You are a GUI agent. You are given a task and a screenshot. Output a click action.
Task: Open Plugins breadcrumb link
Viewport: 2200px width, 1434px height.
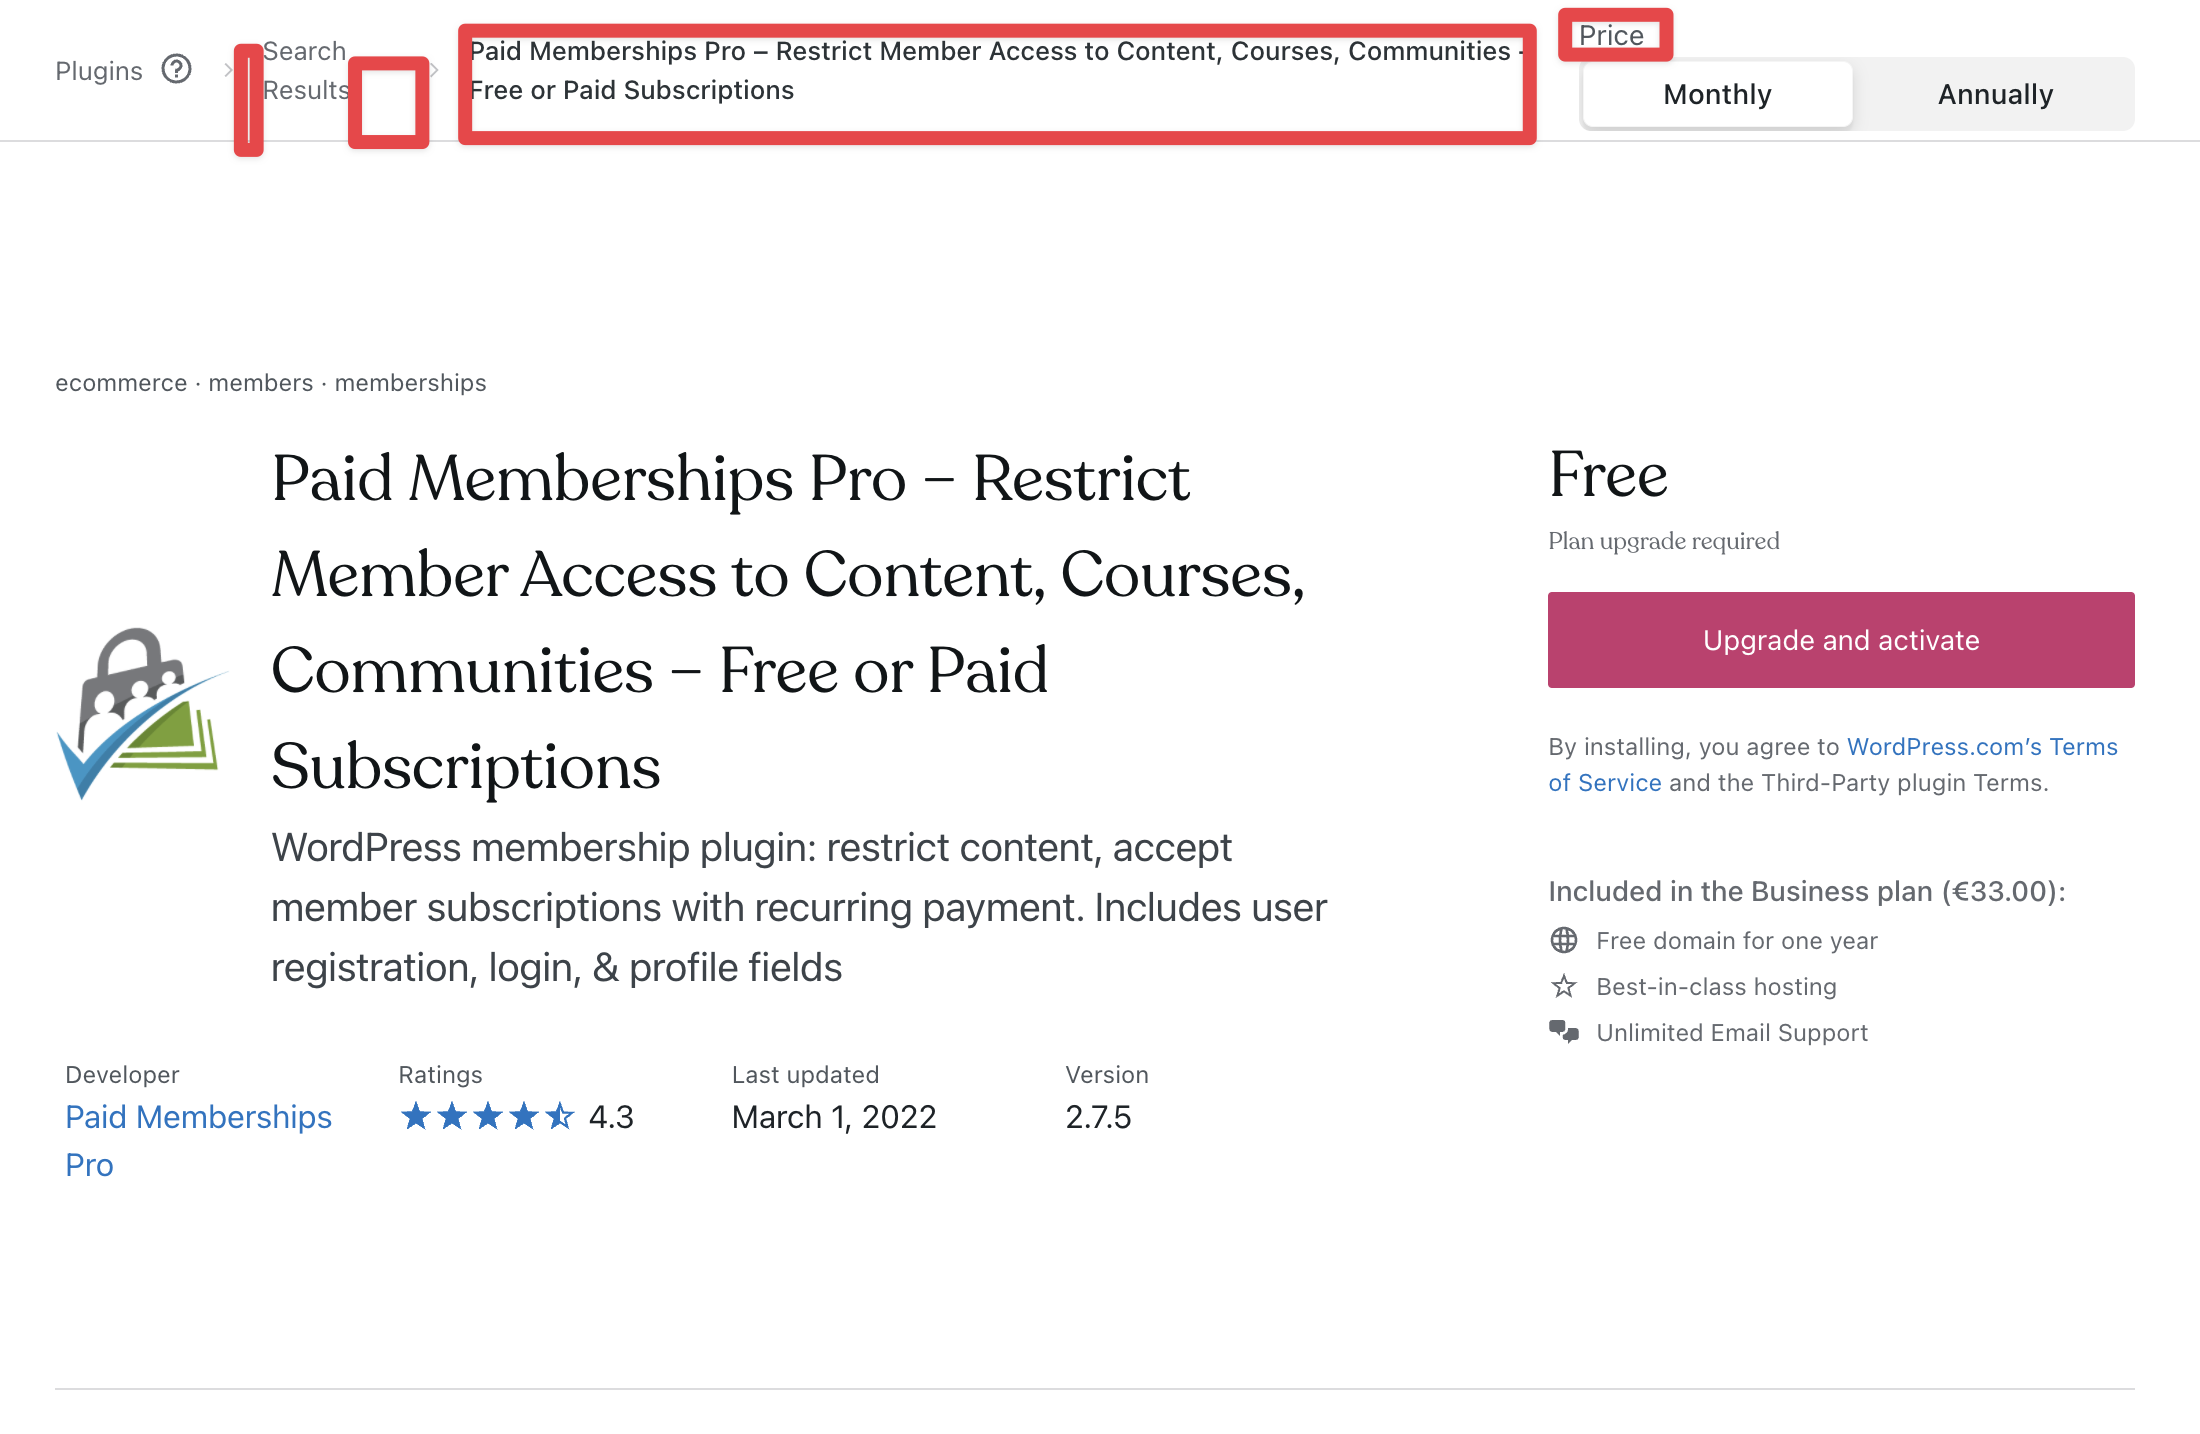(99, 71)
